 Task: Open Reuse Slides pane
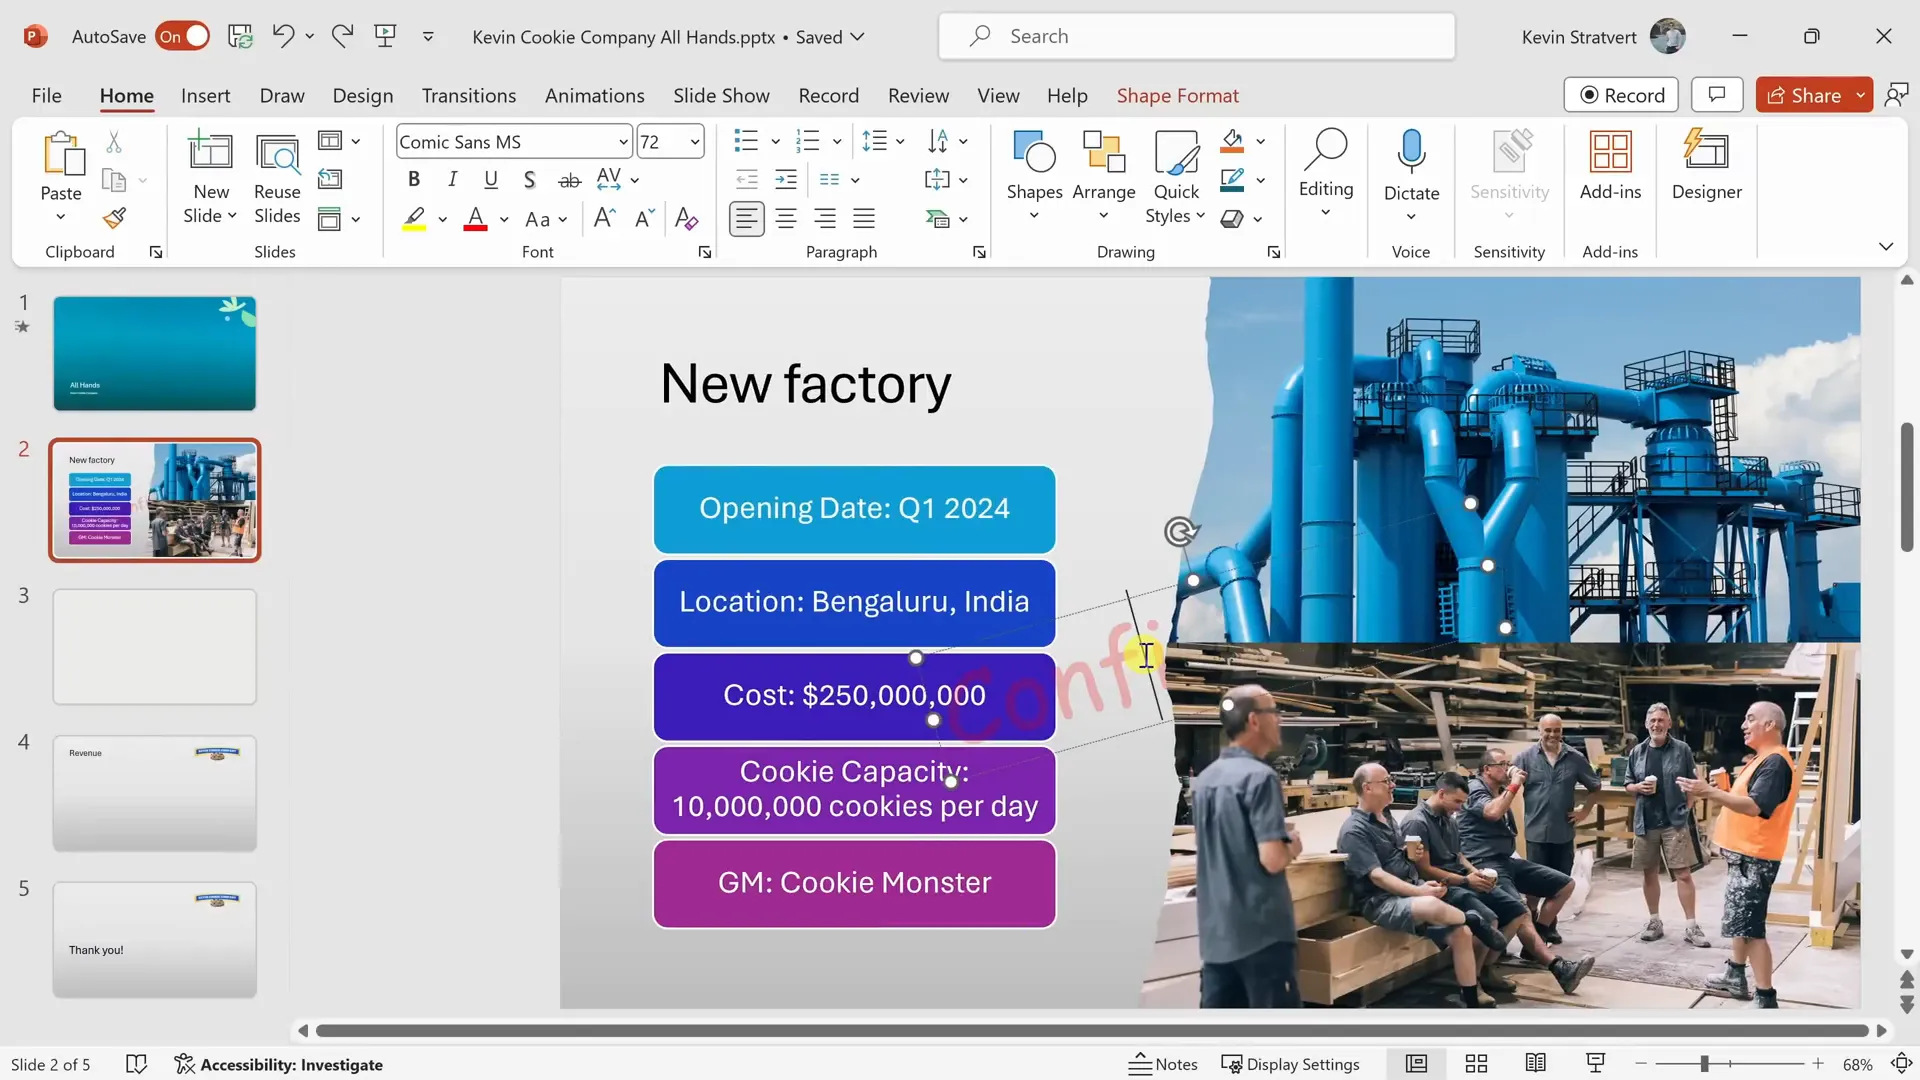click(277, 178)
